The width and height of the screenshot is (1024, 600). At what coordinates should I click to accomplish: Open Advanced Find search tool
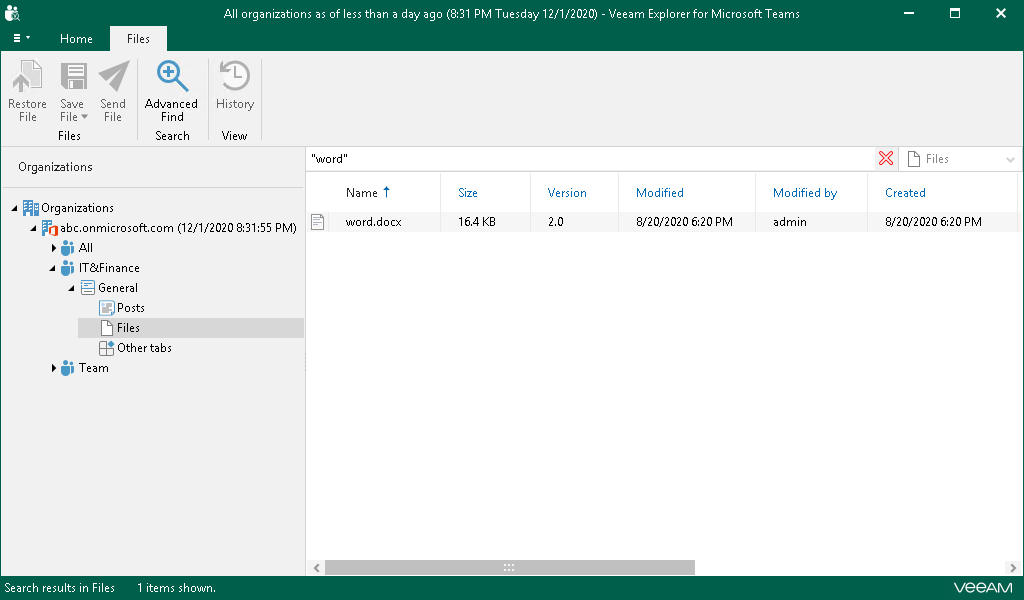click(x=172, y=91)
